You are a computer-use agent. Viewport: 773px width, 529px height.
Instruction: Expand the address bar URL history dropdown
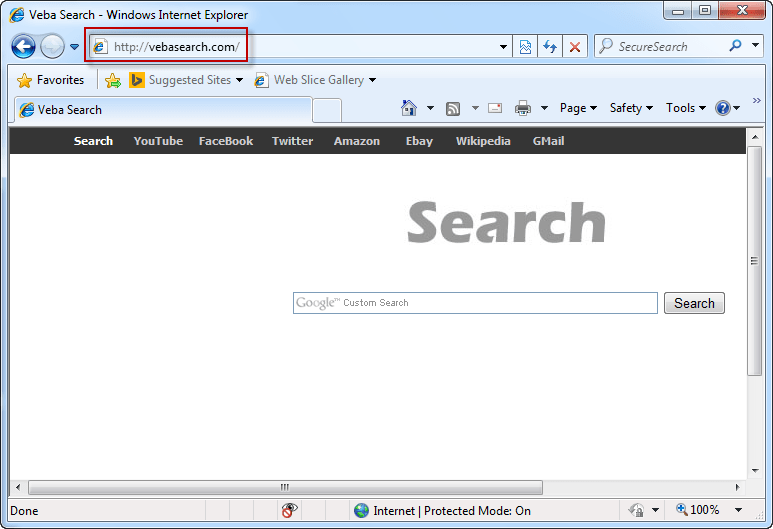pyautogui.click(x=503, y=47)
